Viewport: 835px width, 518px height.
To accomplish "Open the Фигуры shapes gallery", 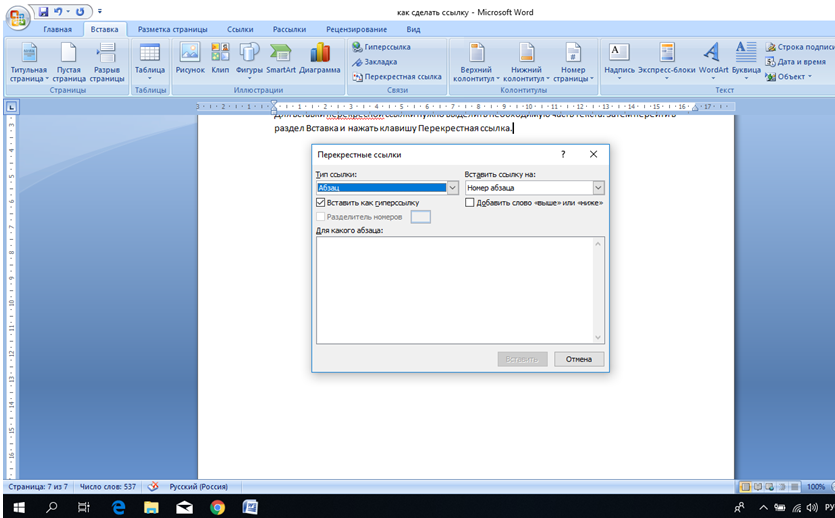I will (249, 60).
